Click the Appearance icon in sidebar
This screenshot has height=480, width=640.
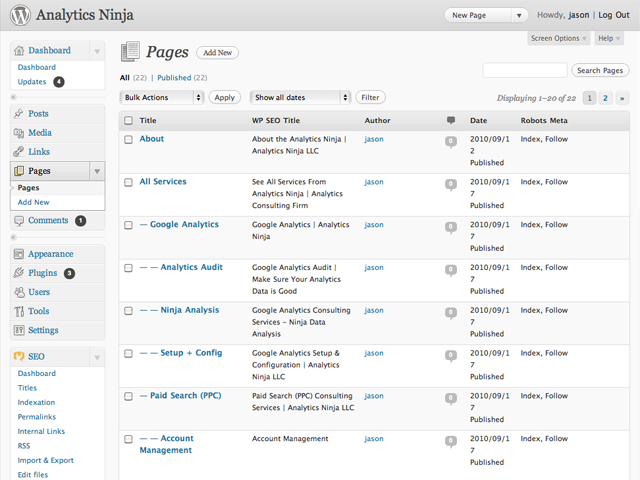click(x=19, y=254)
